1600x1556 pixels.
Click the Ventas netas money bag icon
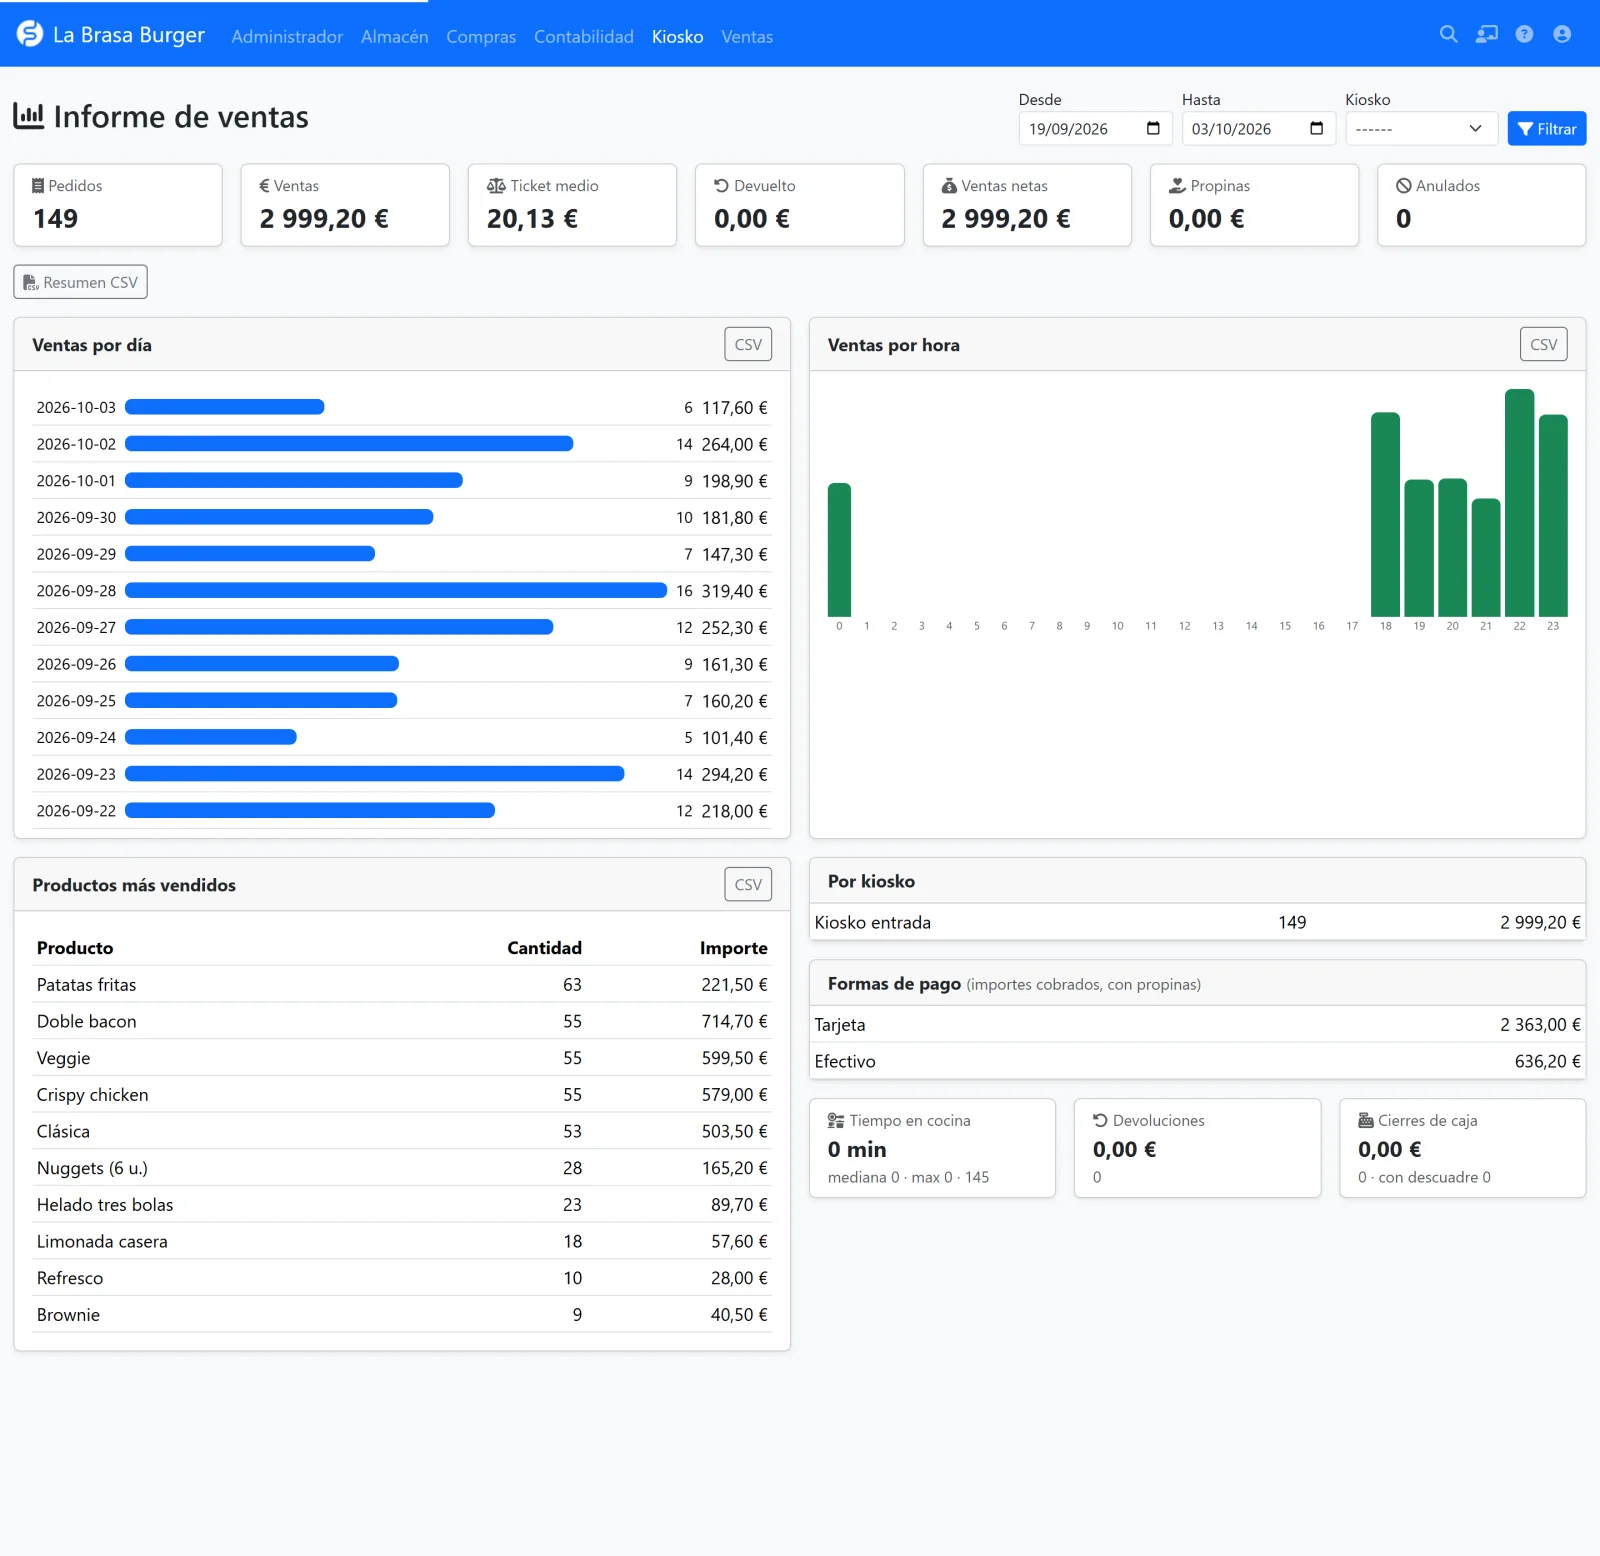point(949,186)
